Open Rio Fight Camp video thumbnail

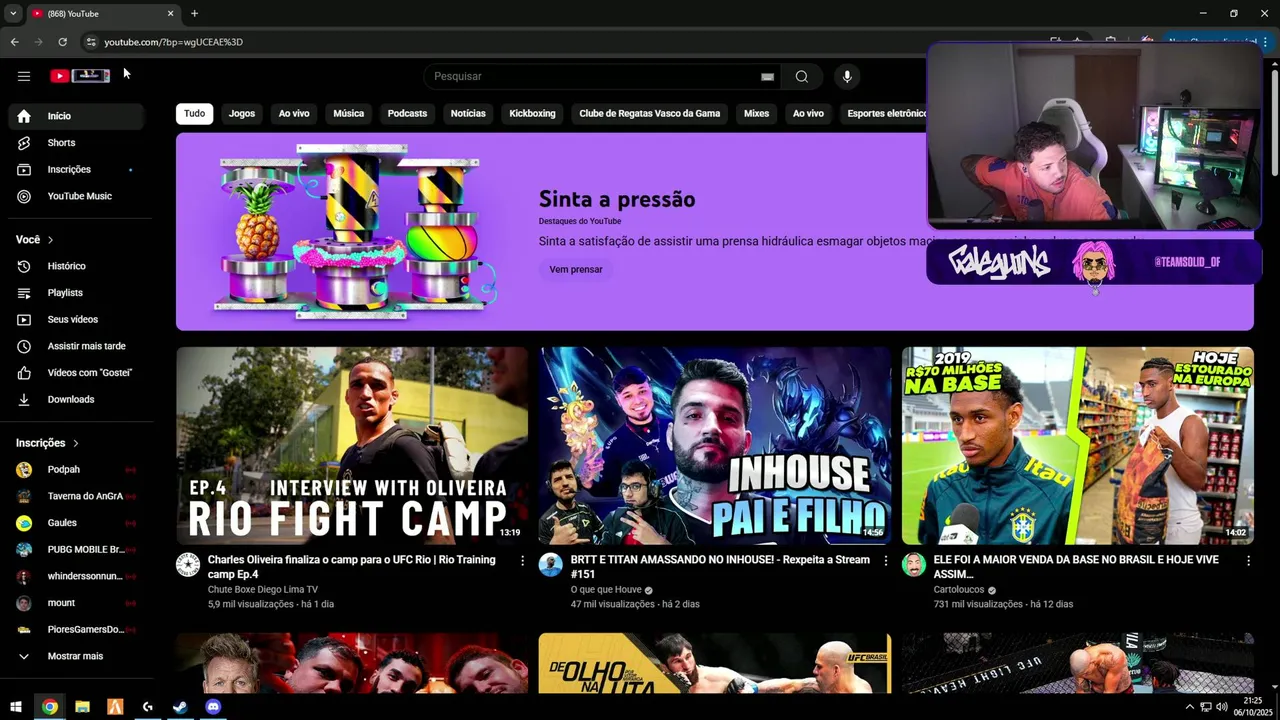[352, 446]
